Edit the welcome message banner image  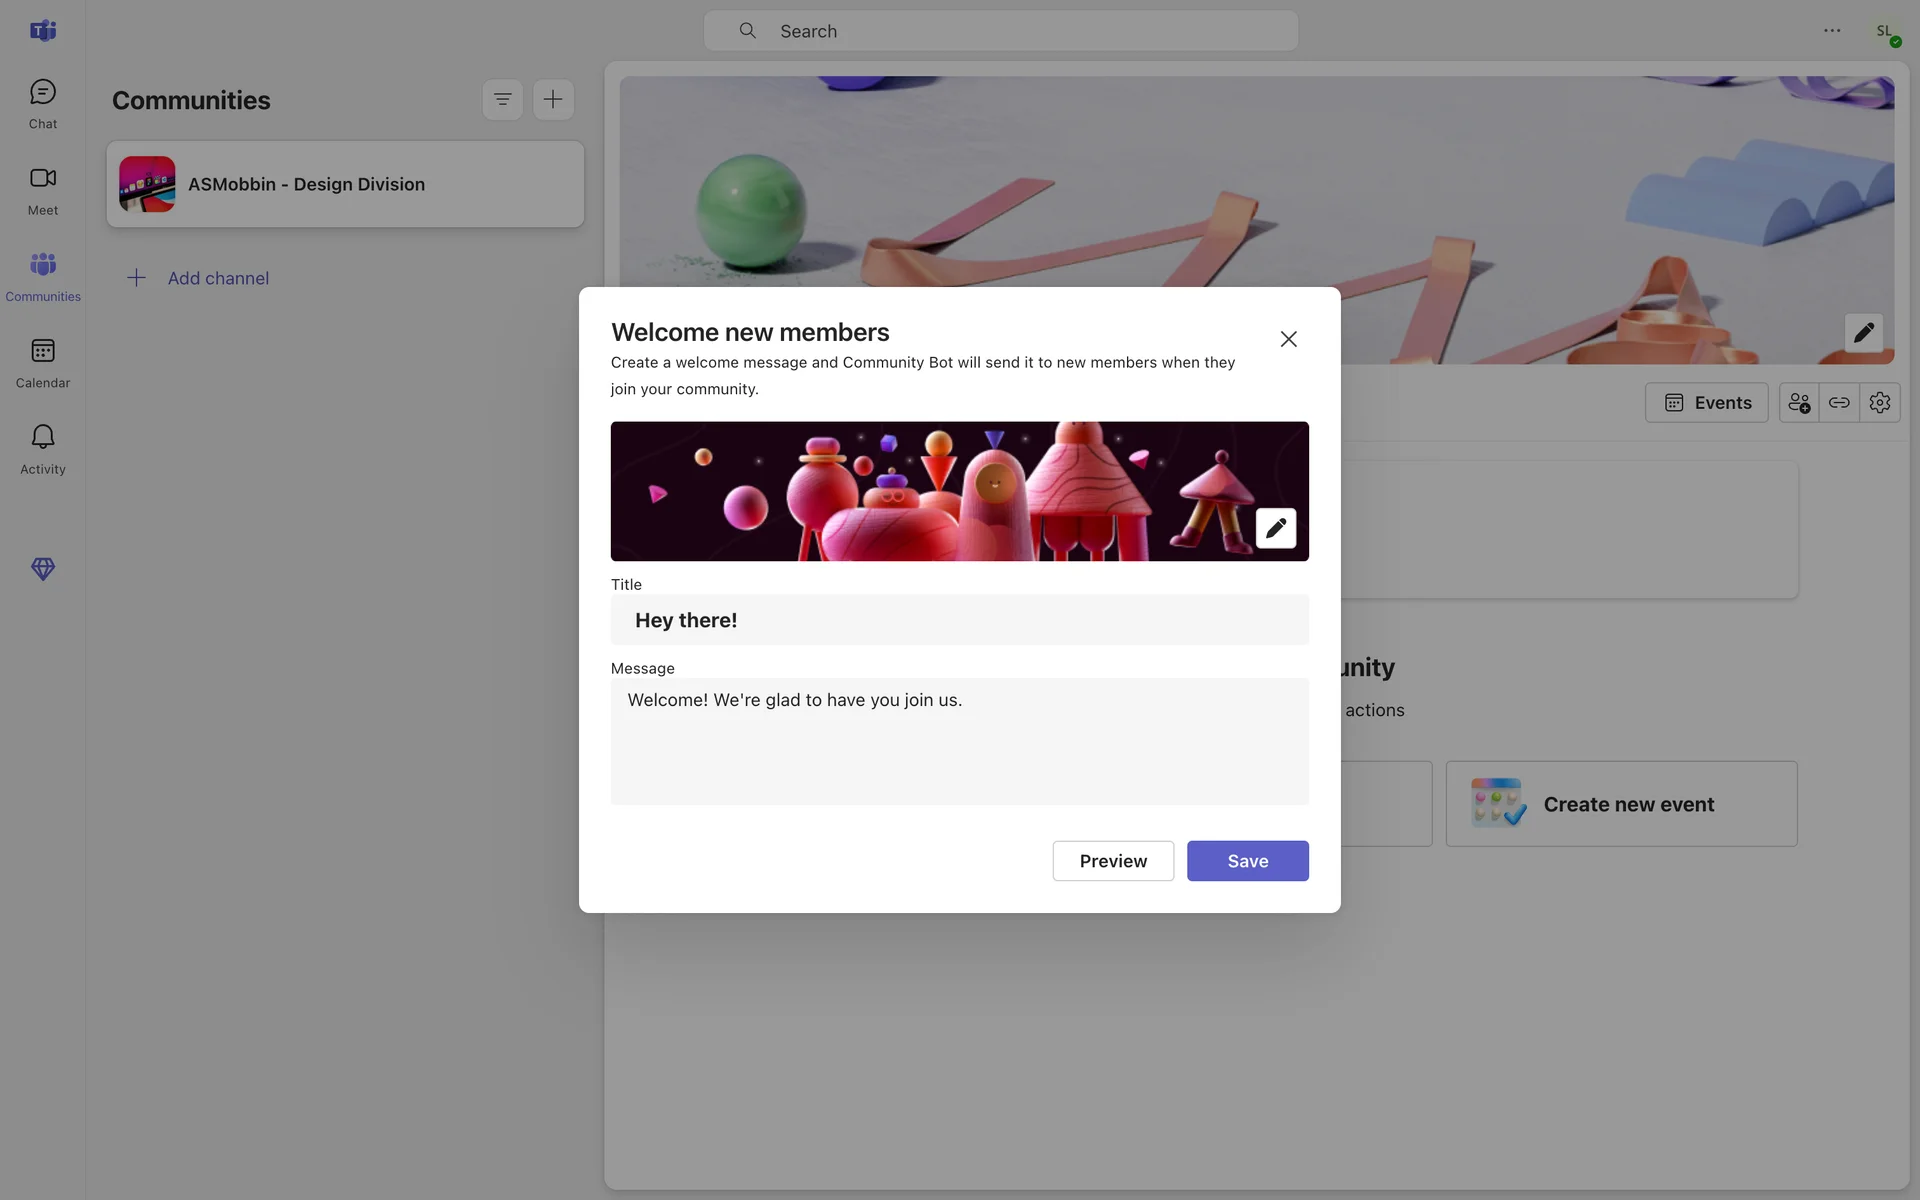point(1275,528)
